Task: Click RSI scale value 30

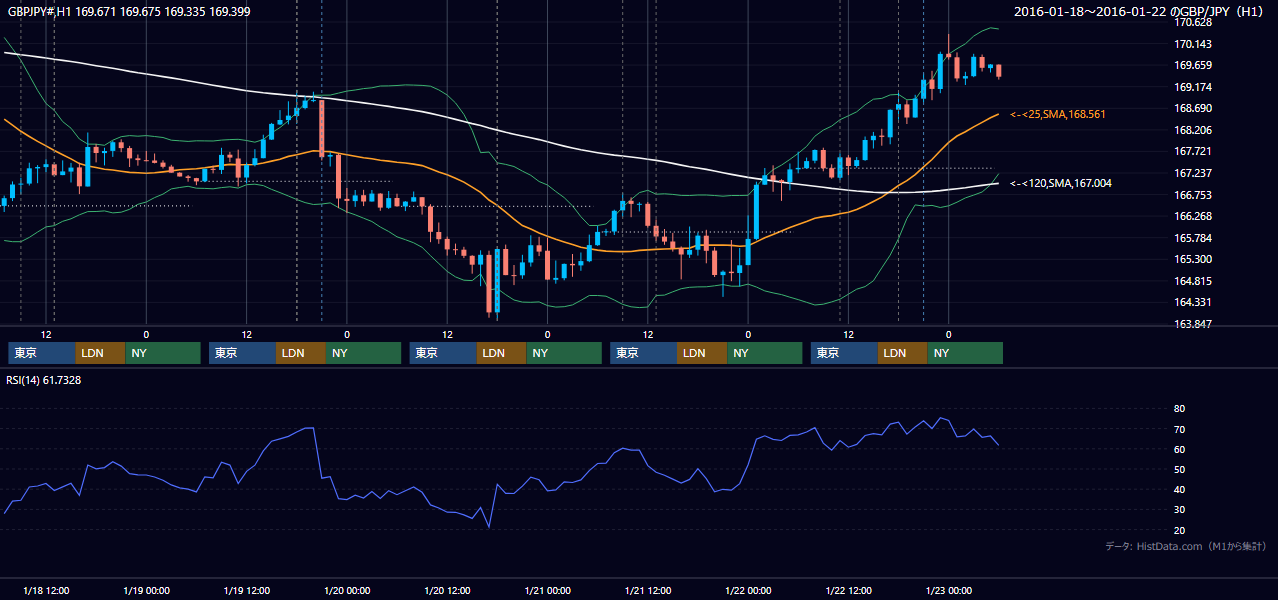Action: [x=1180, y=510]
